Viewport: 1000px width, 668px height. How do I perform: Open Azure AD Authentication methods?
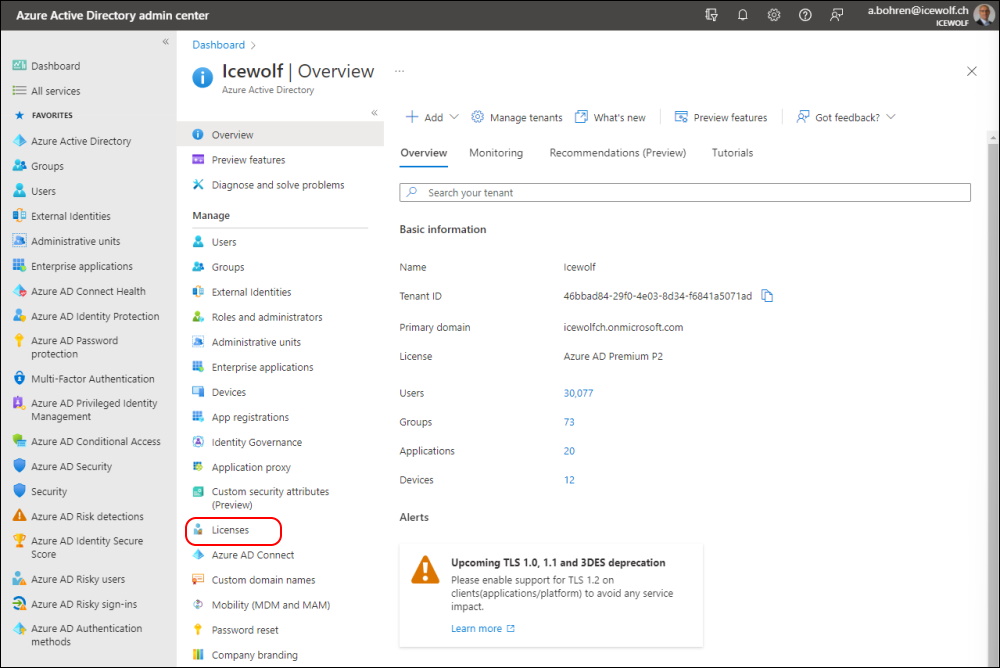click(88, 635)
